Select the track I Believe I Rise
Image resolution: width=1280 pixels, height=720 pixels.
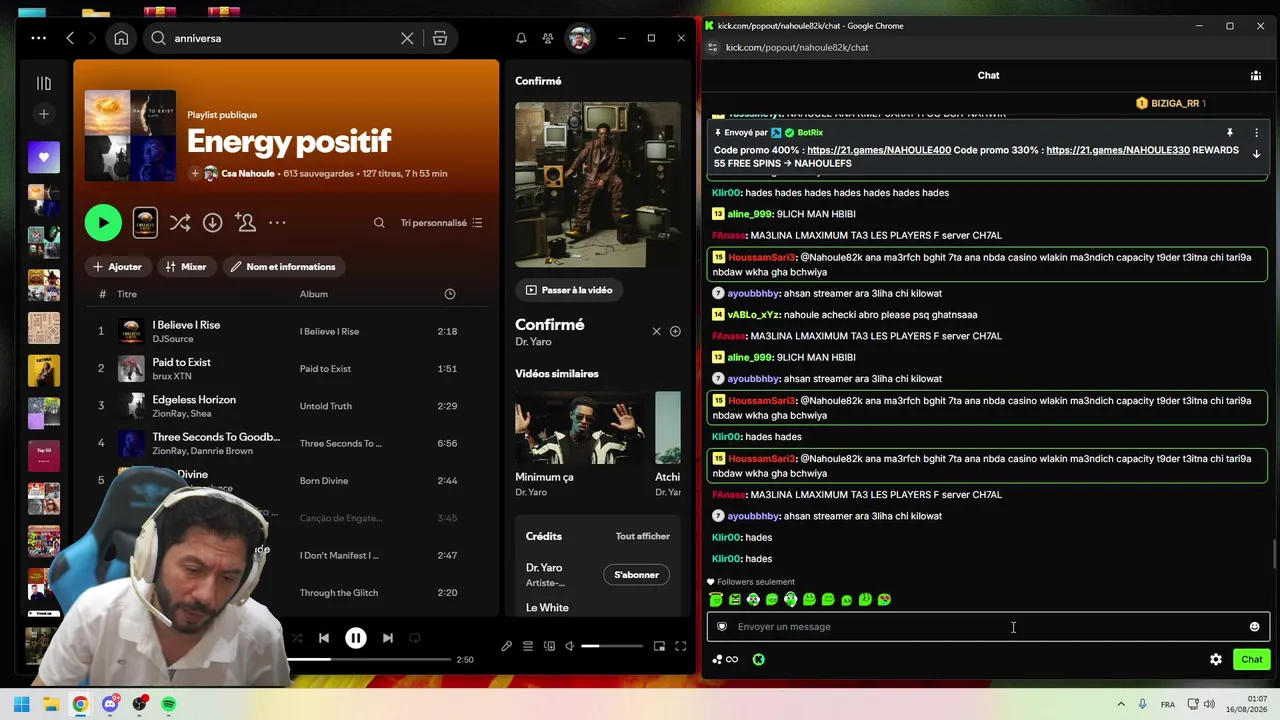pyautogui.click(x=186, y=325)
